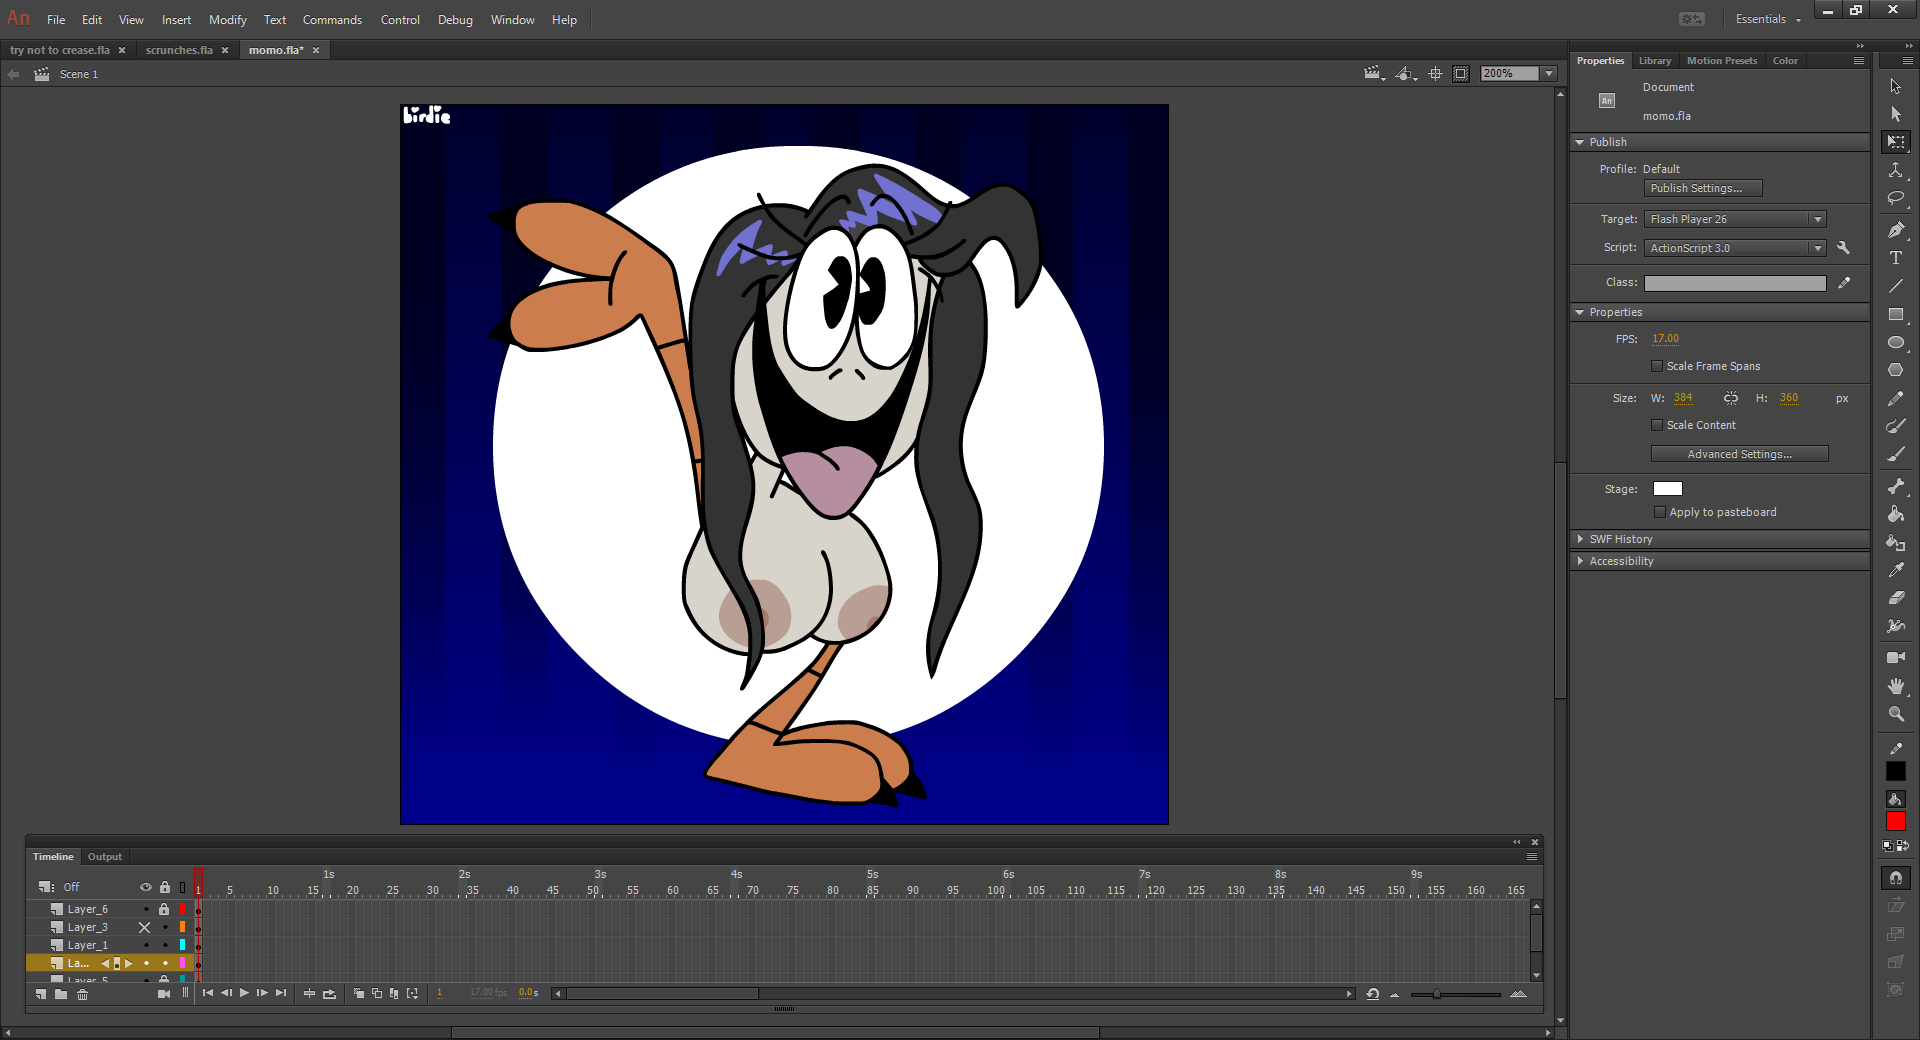The width and height of the screenshot is (1920, 1040).
Task: Select the Hand tool
Action: pos(1895,686)
